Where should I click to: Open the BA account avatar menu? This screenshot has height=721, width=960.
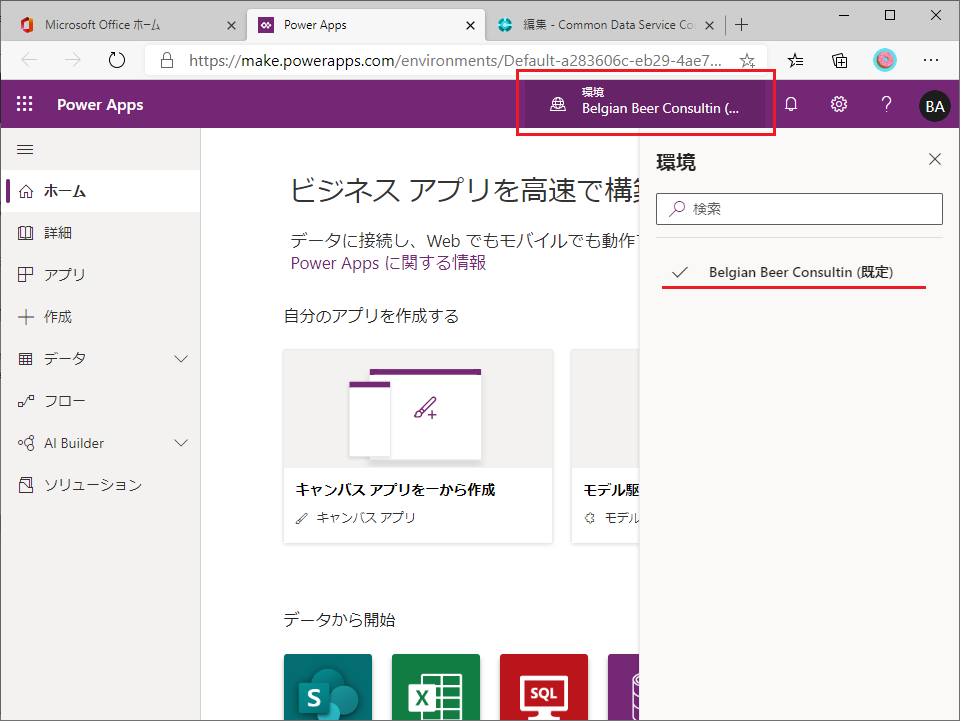coord(934,106)
